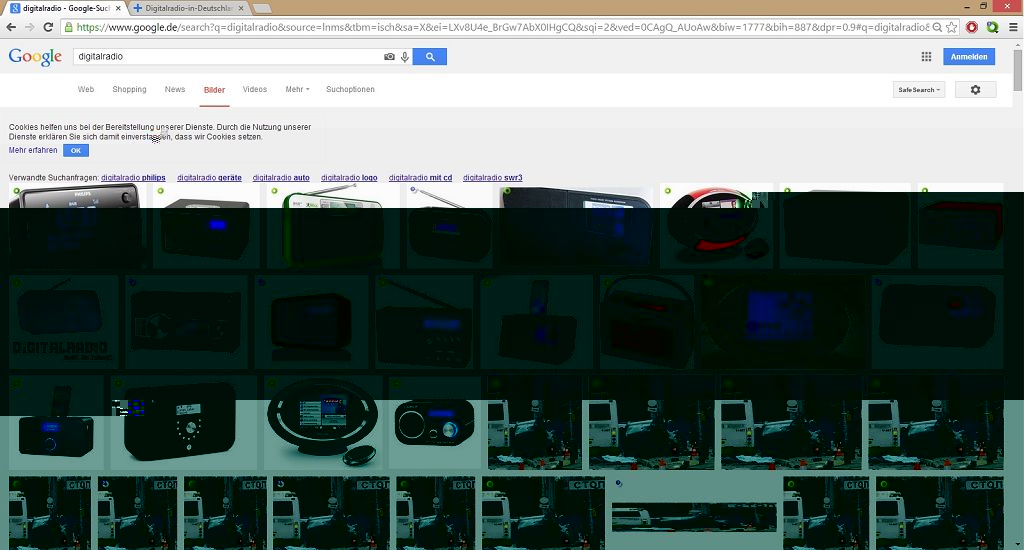Go back using the browser back arrow
The image size is (1024, 550).
[x=12, y=27]
